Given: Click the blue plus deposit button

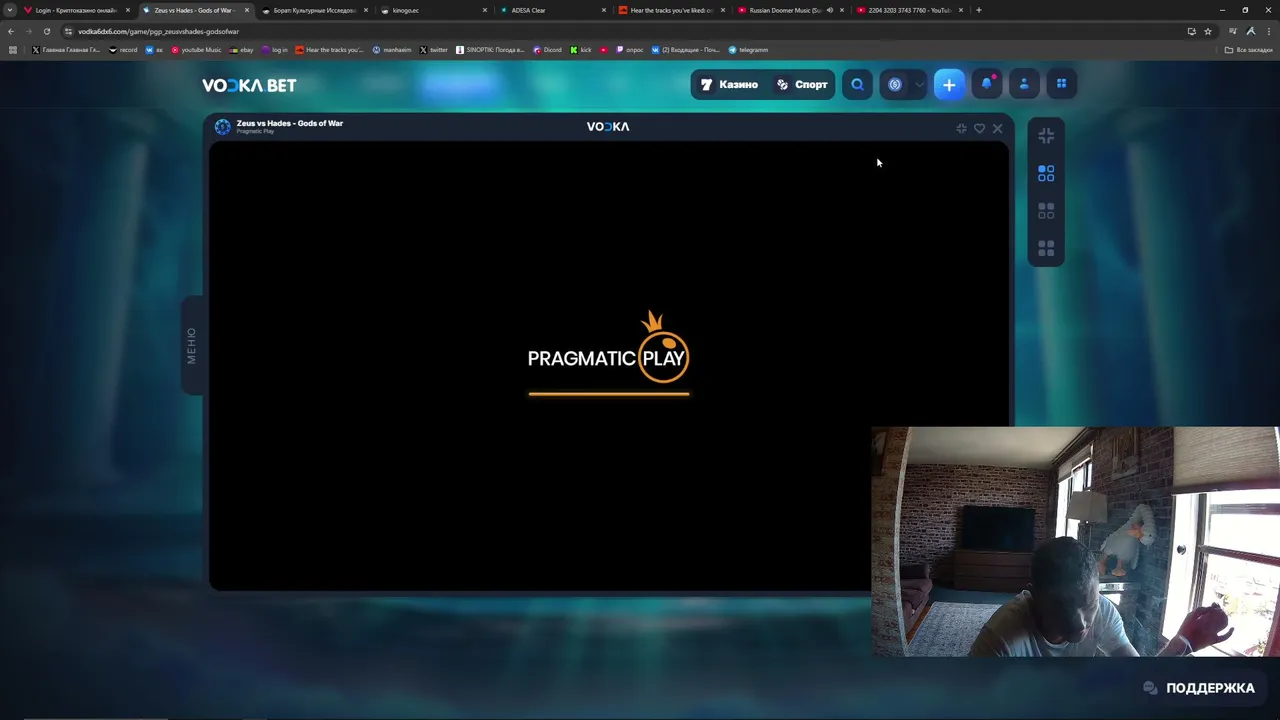Looking at the screenshot, I should coord(949,85).
